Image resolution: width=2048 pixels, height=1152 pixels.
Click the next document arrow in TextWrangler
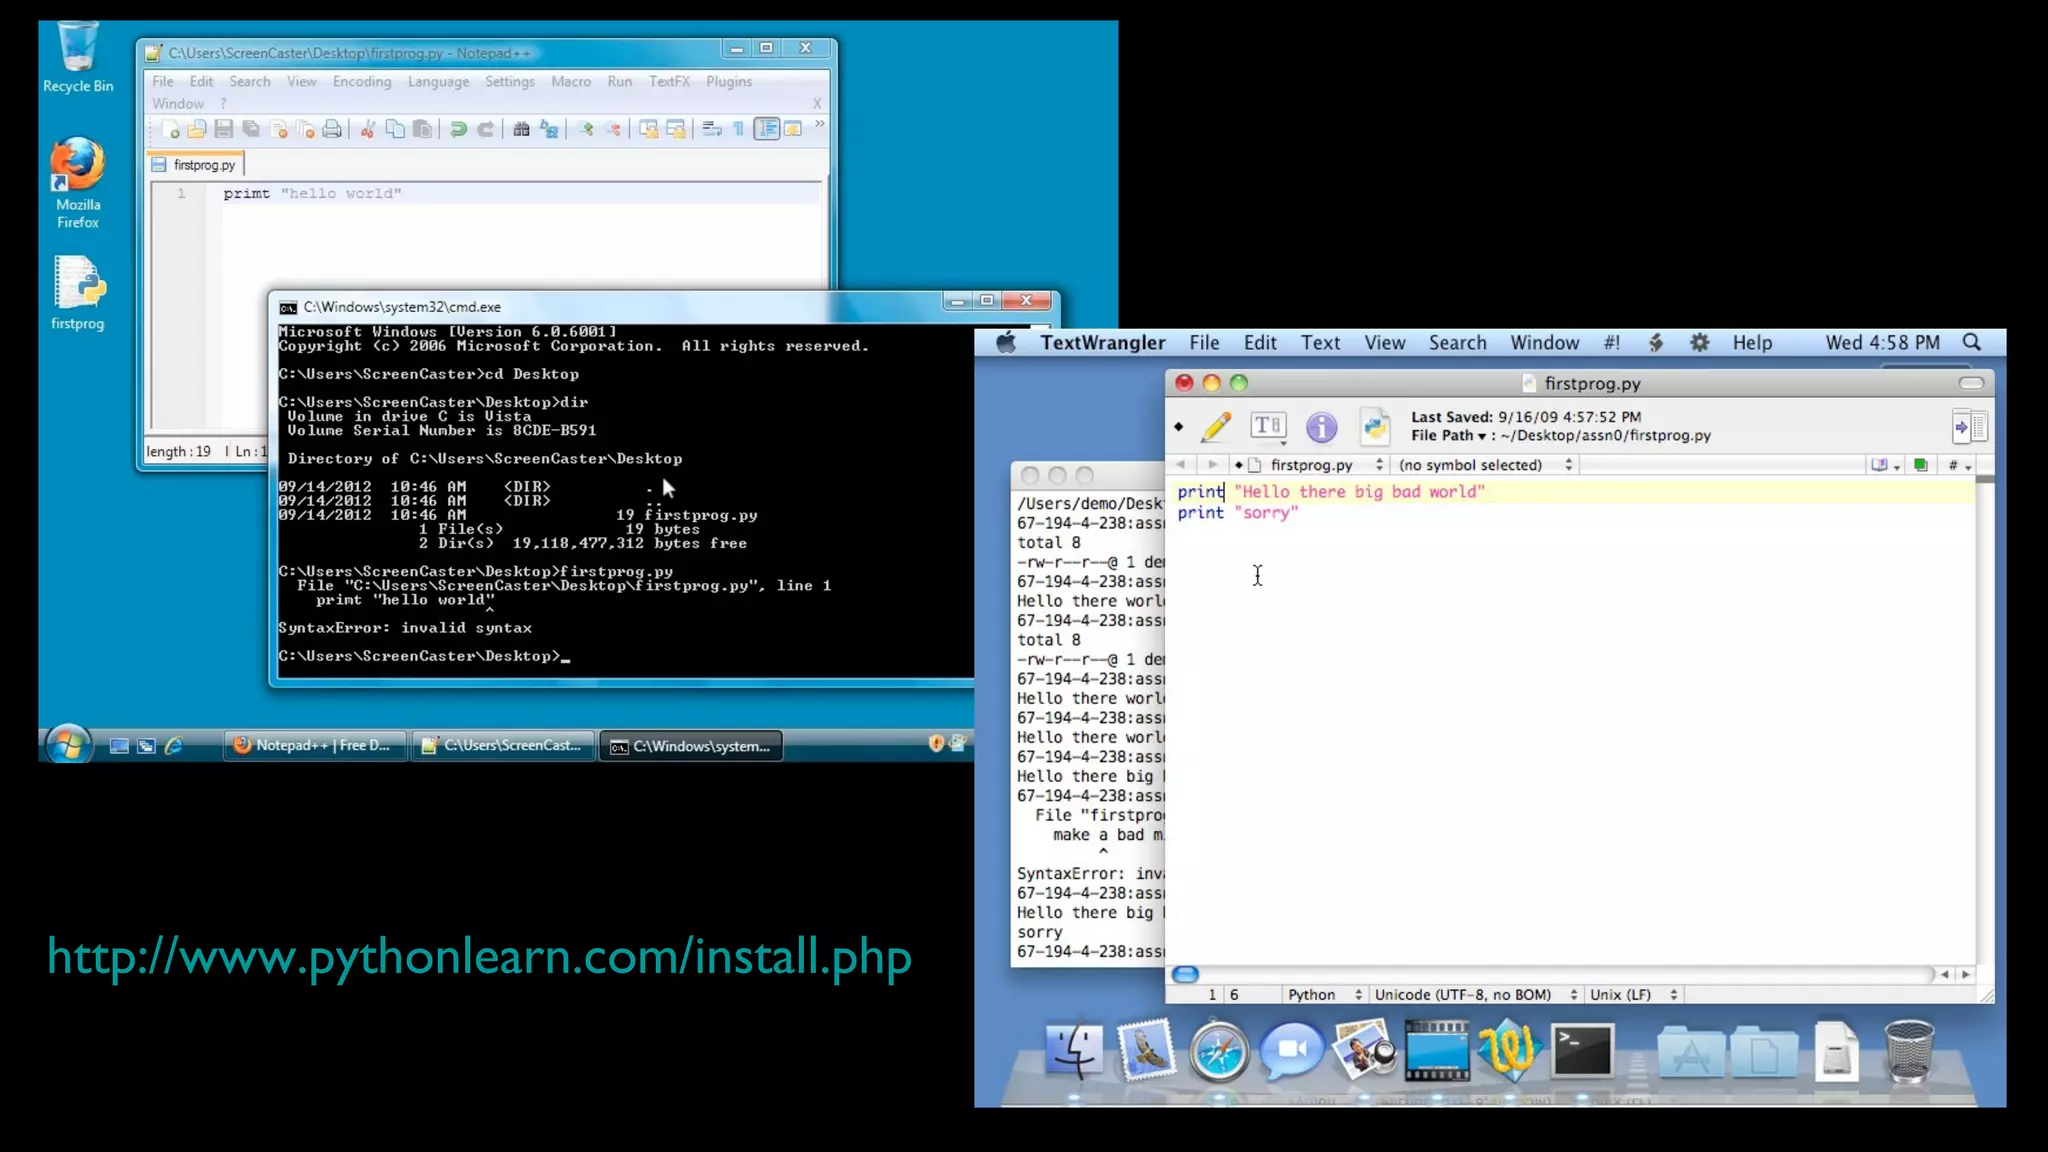tap(1212, 465)
